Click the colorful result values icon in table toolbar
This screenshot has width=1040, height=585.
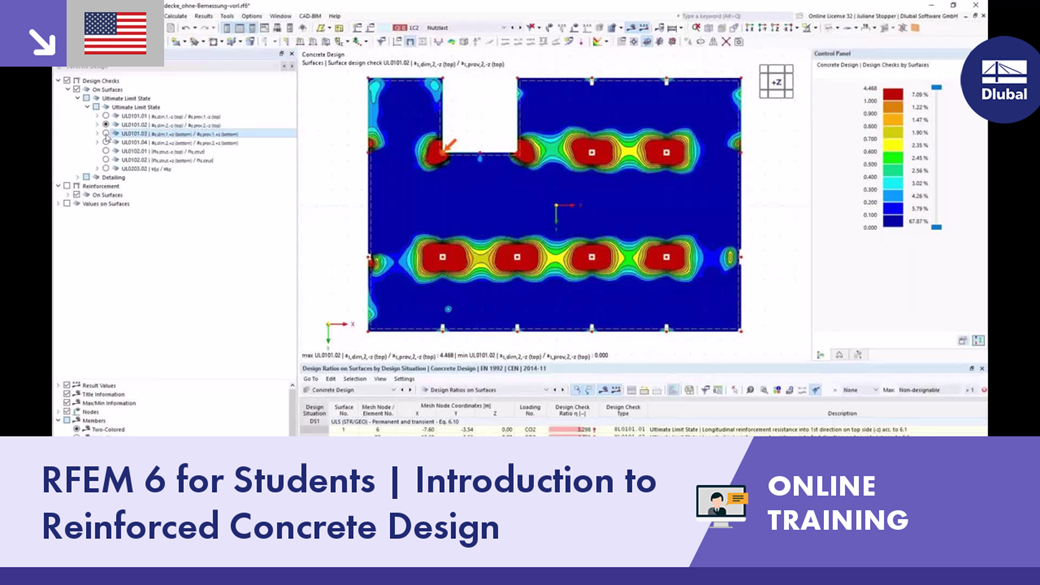(776, 390)
